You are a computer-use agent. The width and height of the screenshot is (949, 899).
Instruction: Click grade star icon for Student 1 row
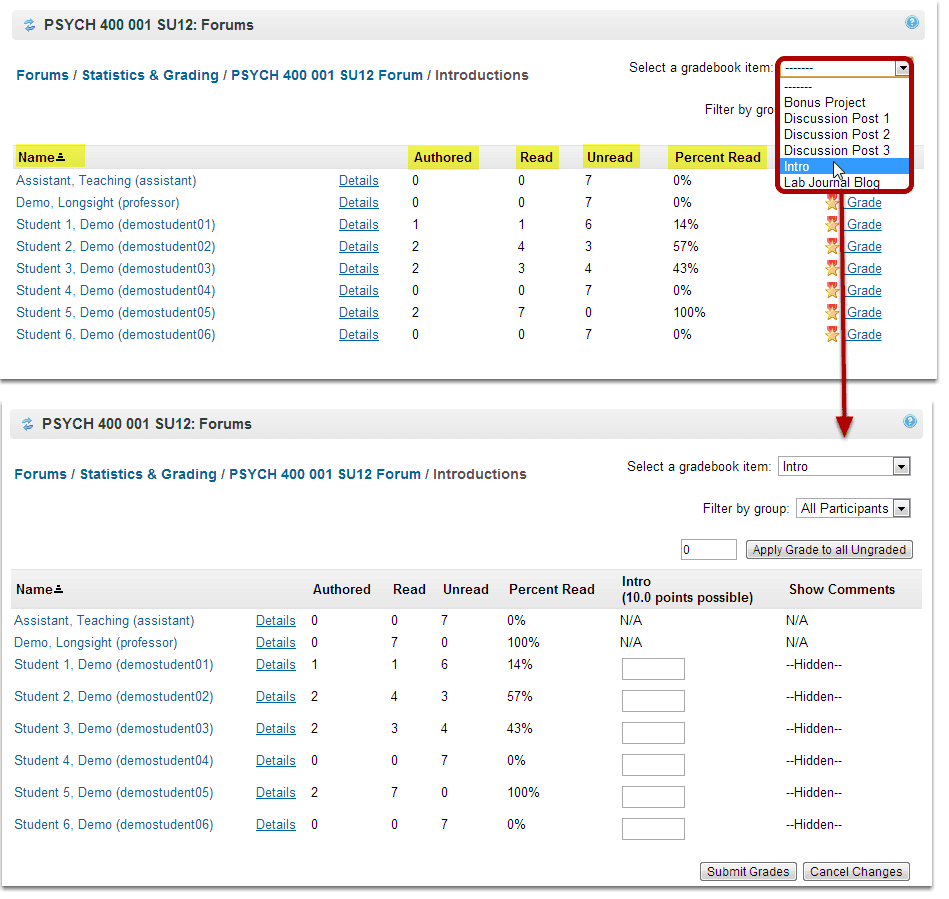coord(832,225)
